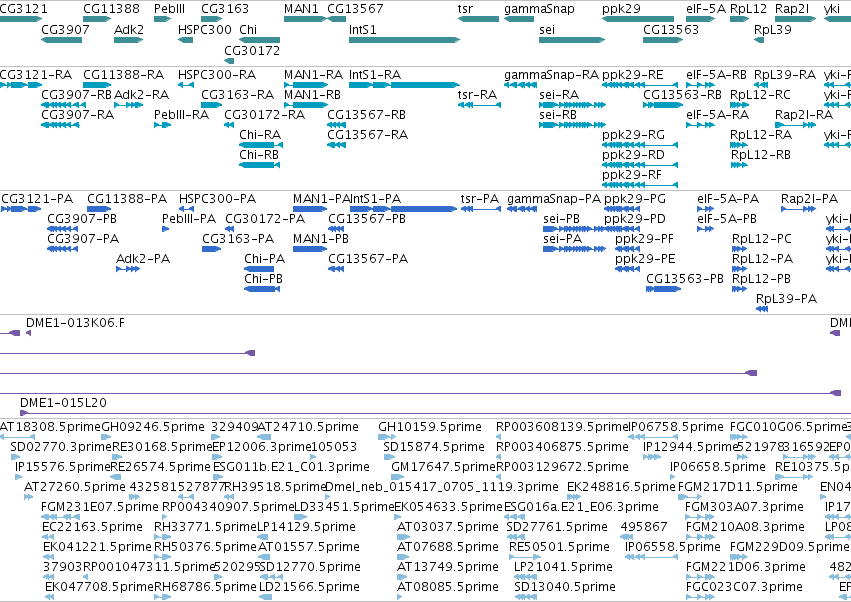
Task: Select the LP21041.5prime EST label
Action: click(563, 568)
